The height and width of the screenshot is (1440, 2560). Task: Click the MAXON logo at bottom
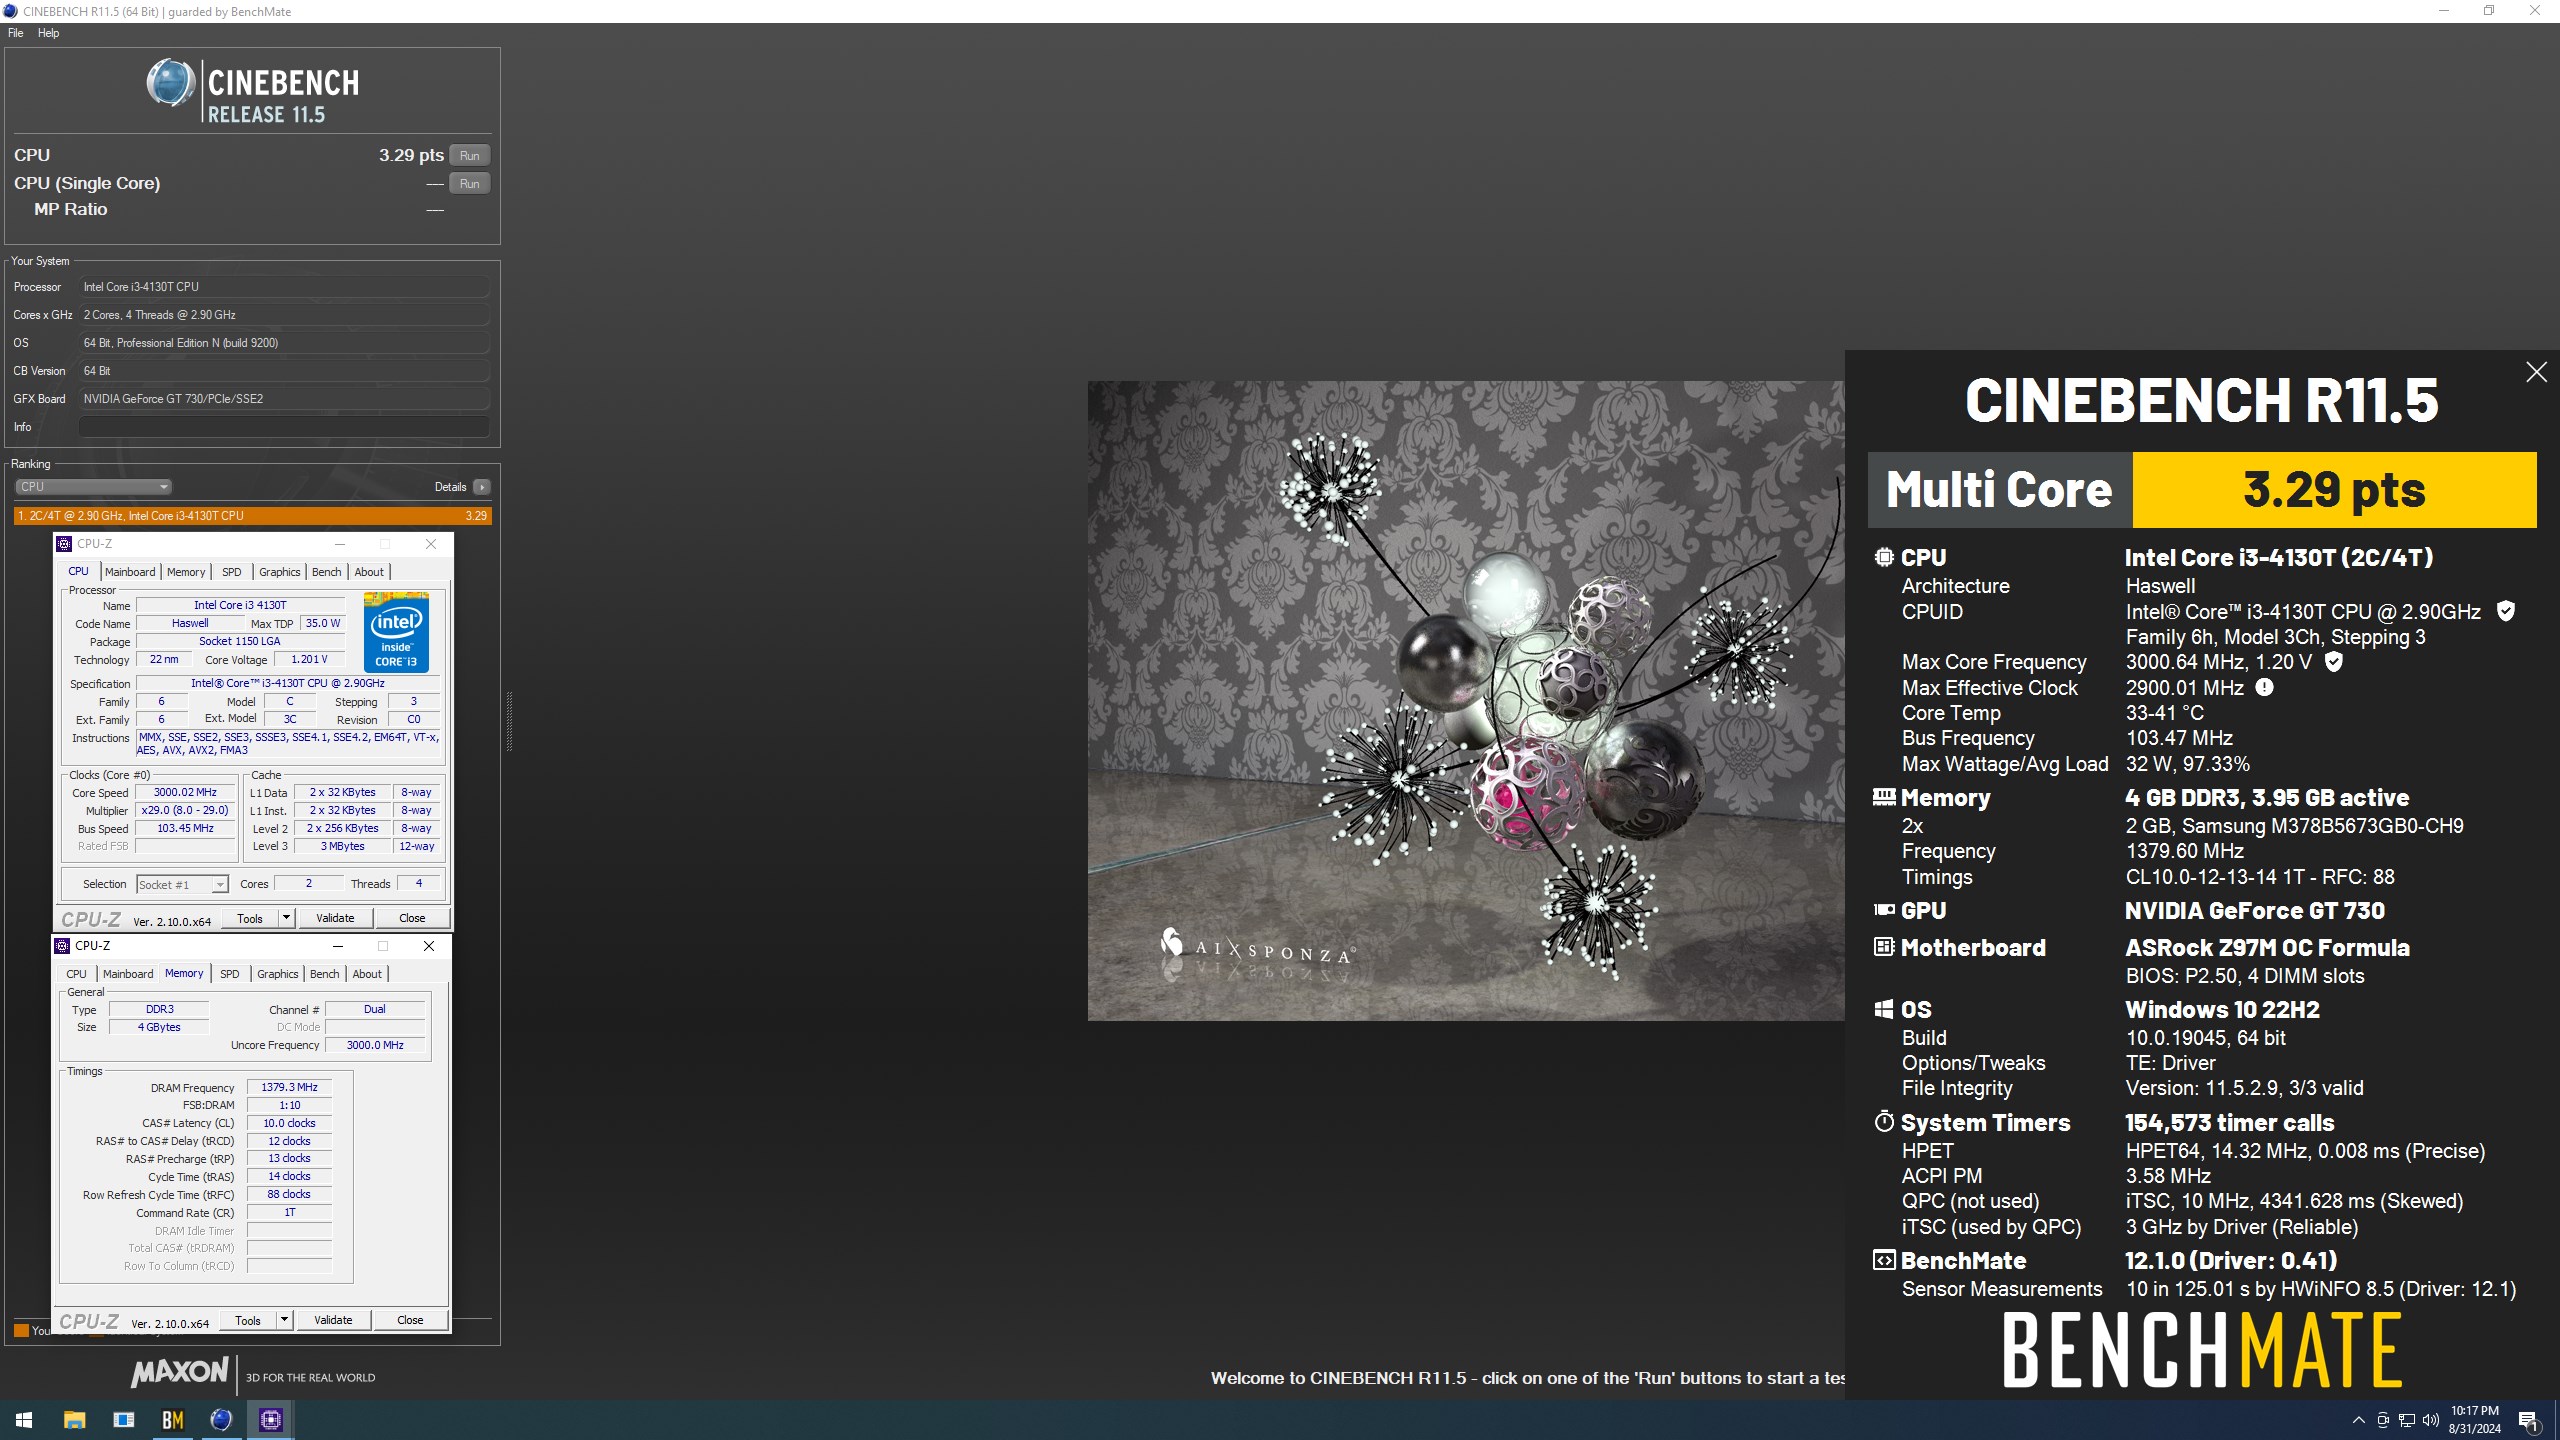(x=179, y=1372)
